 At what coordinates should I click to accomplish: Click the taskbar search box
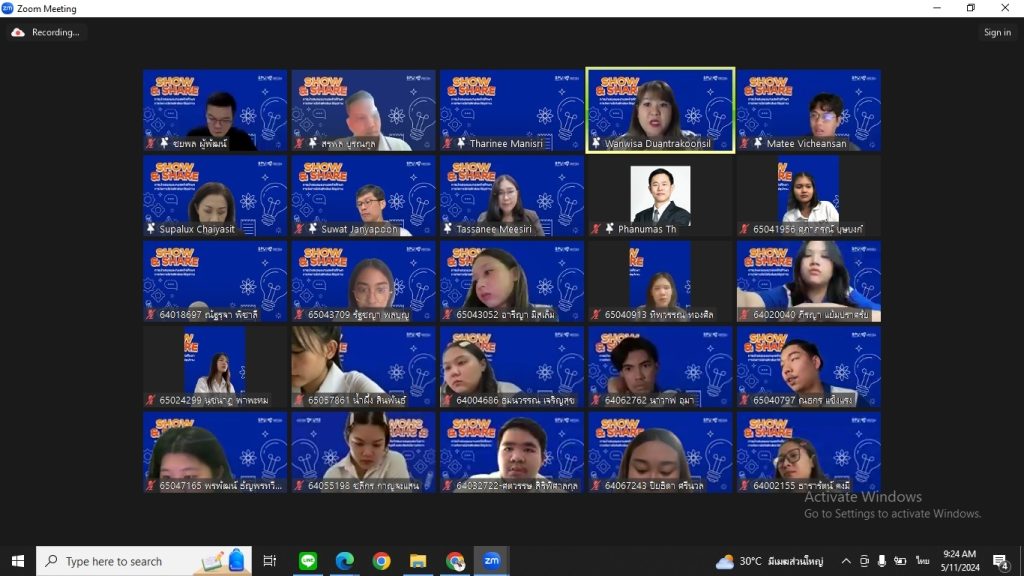pos(144,561)
